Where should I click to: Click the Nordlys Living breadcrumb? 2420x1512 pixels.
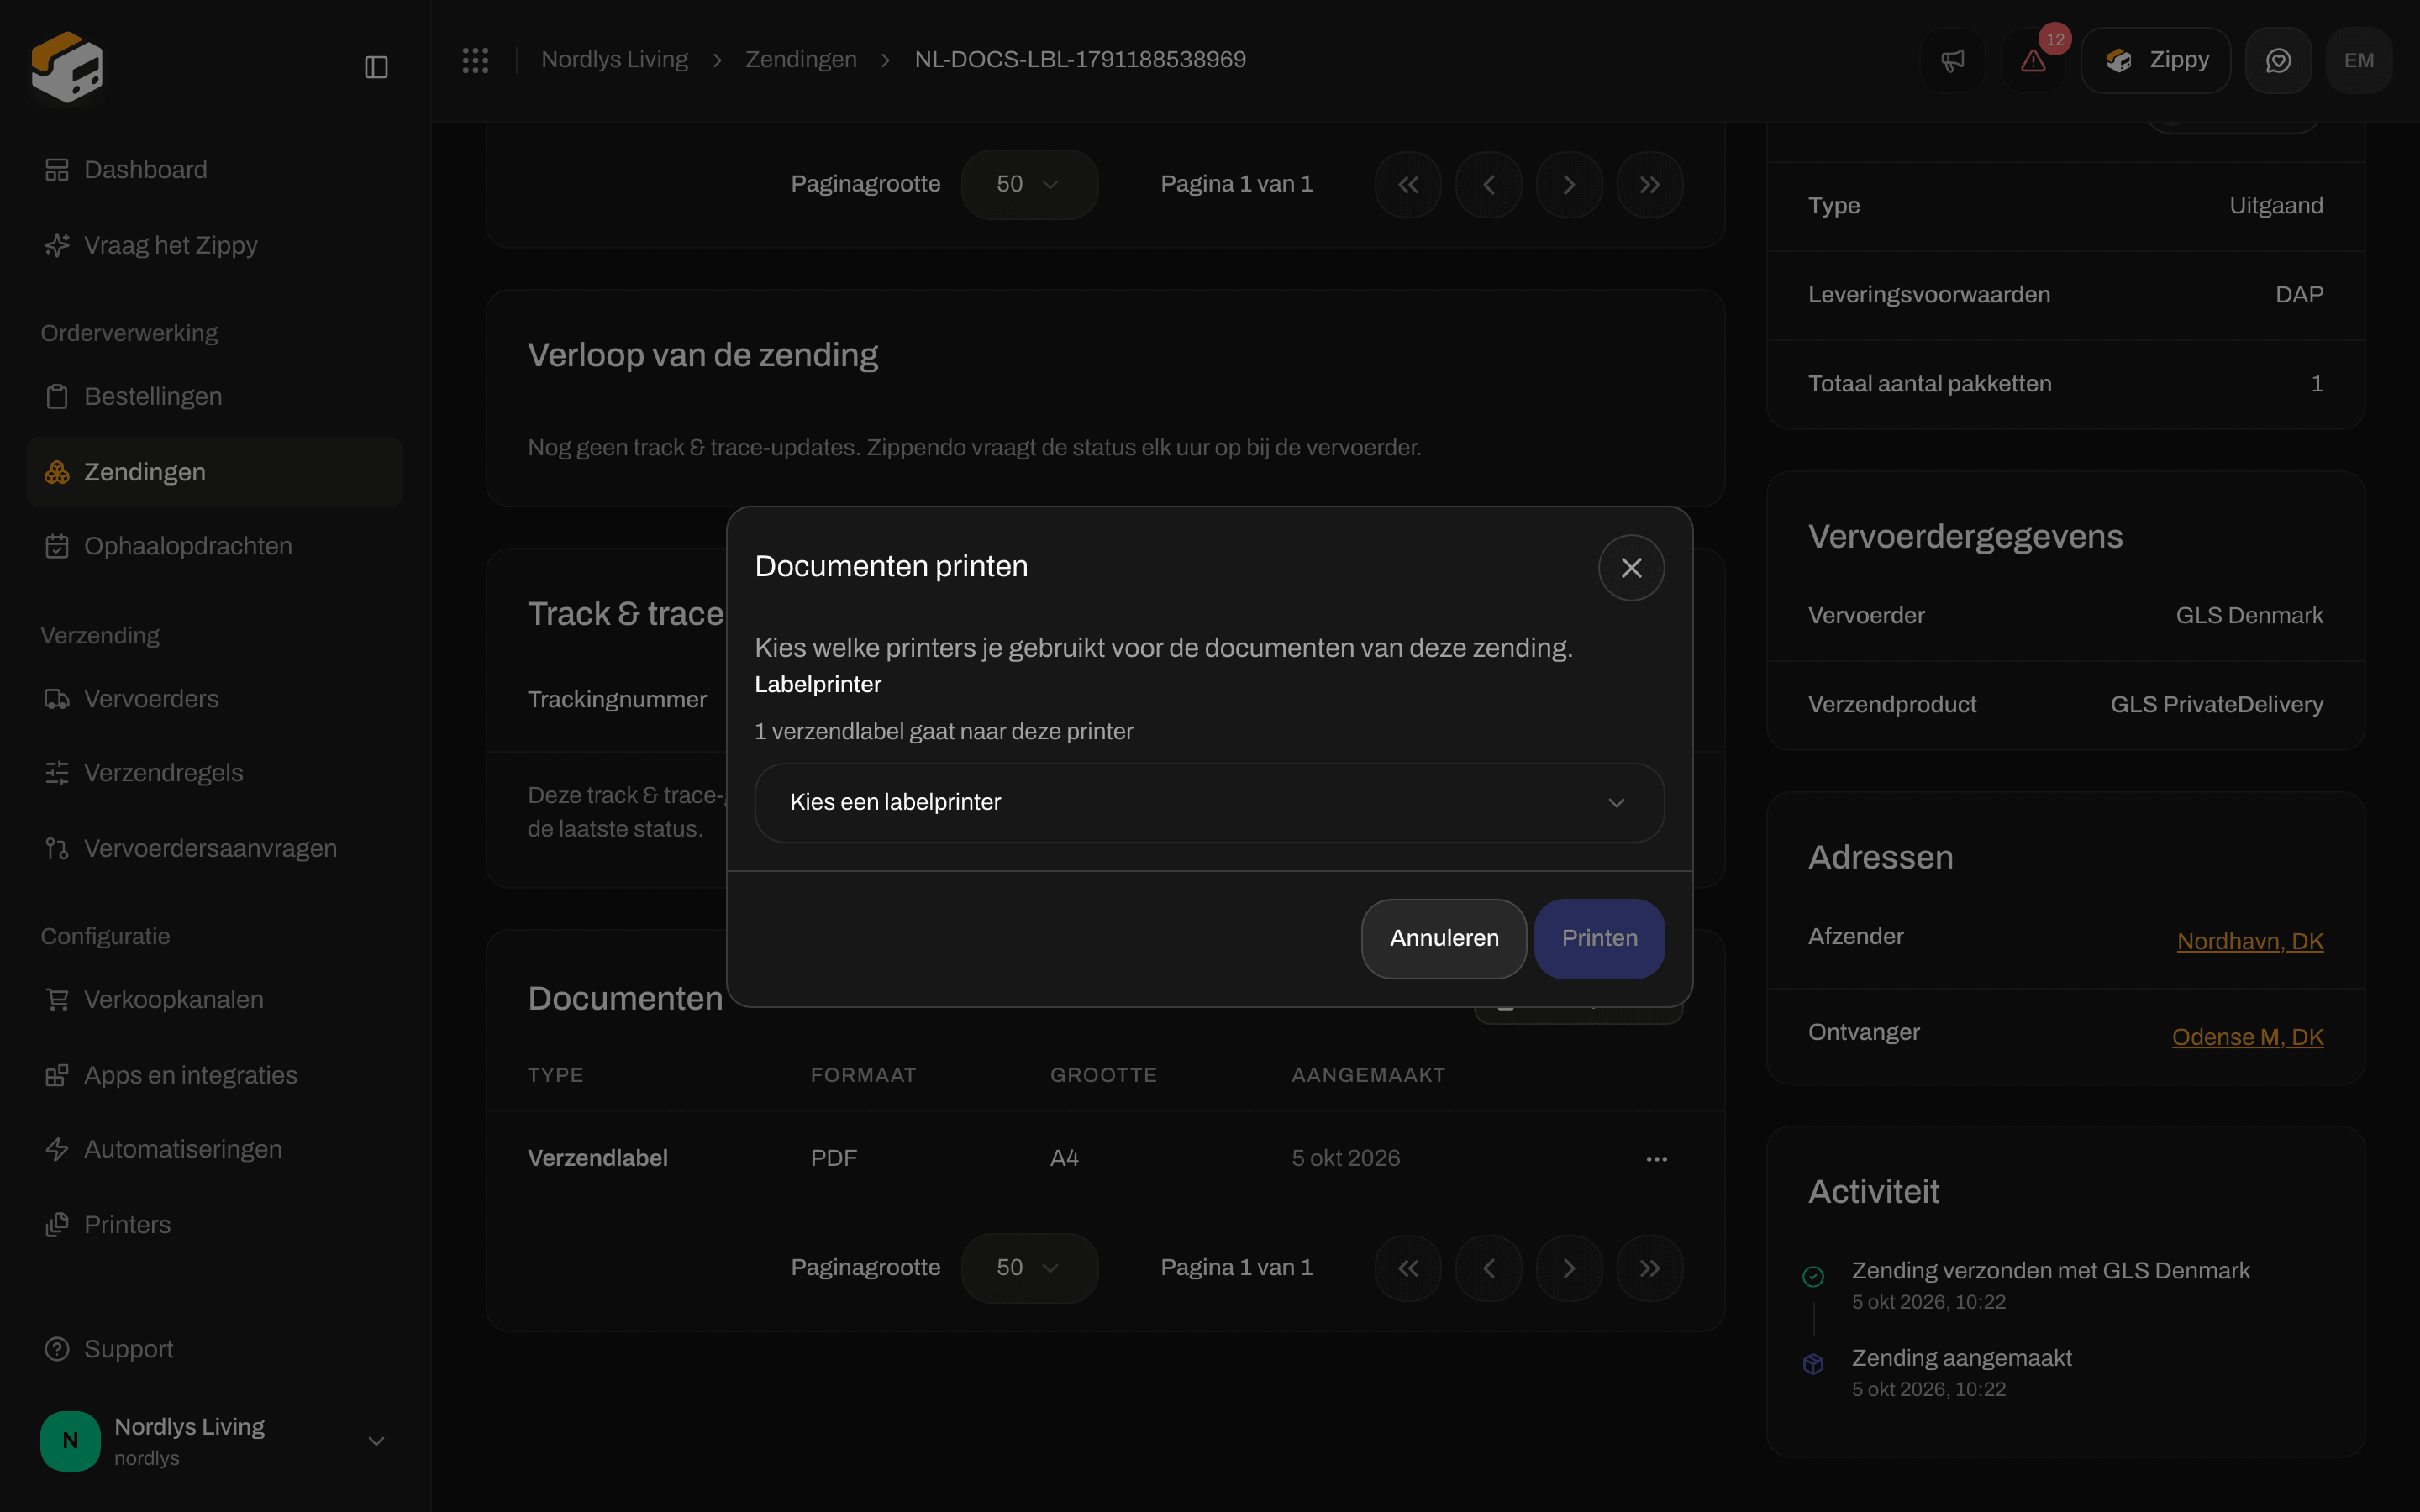click(x=614, y=60)
